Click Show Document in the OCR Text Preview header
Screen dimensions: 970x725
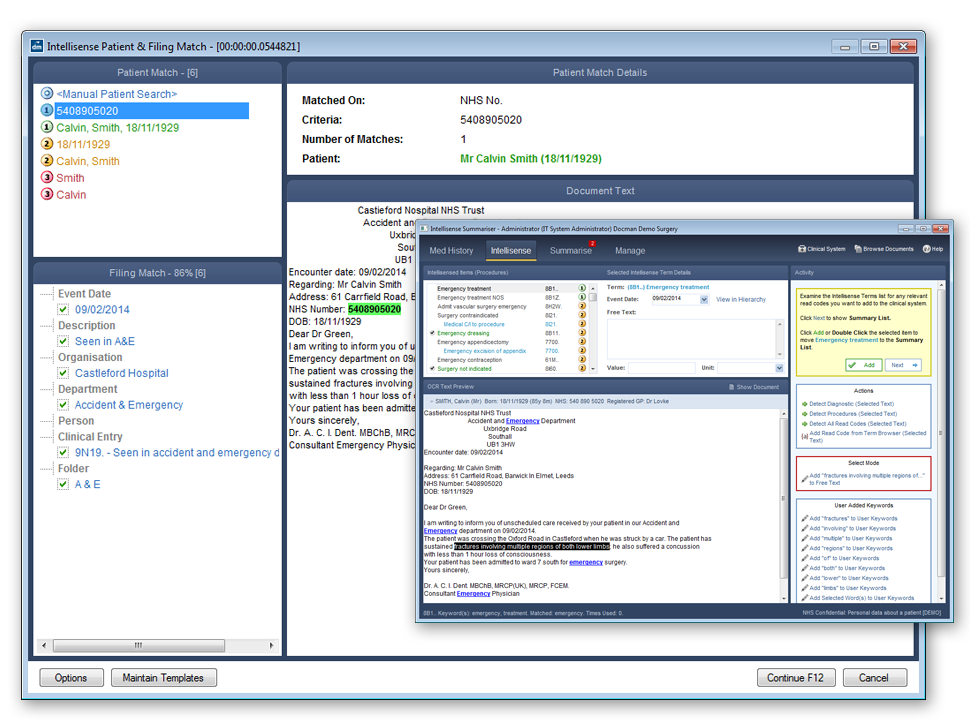[x=753, y=387]
